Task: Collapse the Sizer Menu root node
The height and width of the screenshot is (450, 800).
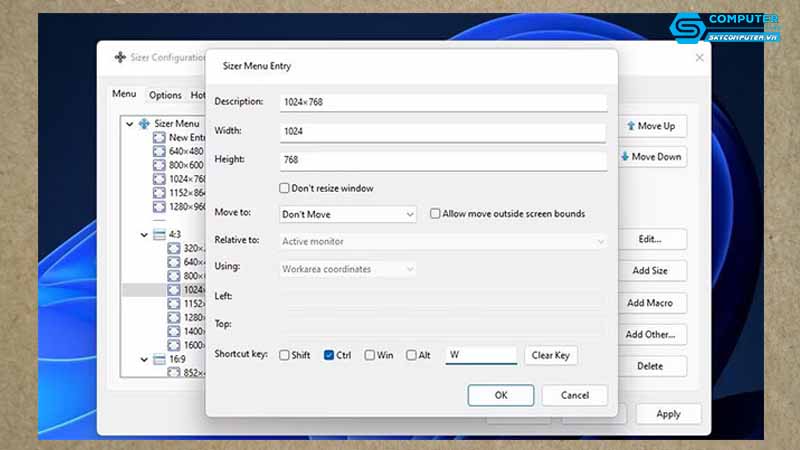Action: (x=130, y=124)
